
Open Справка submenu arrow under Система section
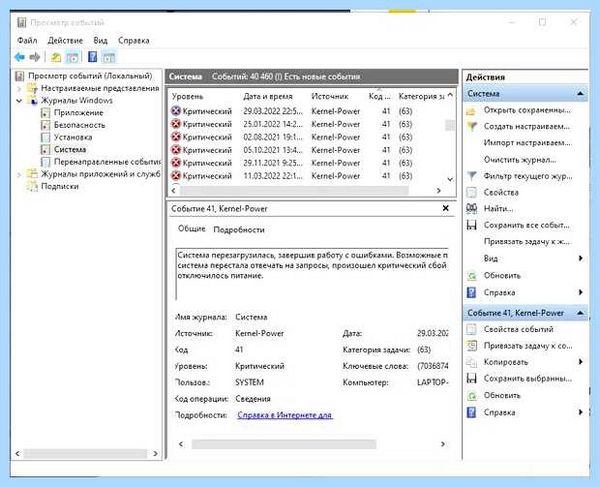click(580, 292)
